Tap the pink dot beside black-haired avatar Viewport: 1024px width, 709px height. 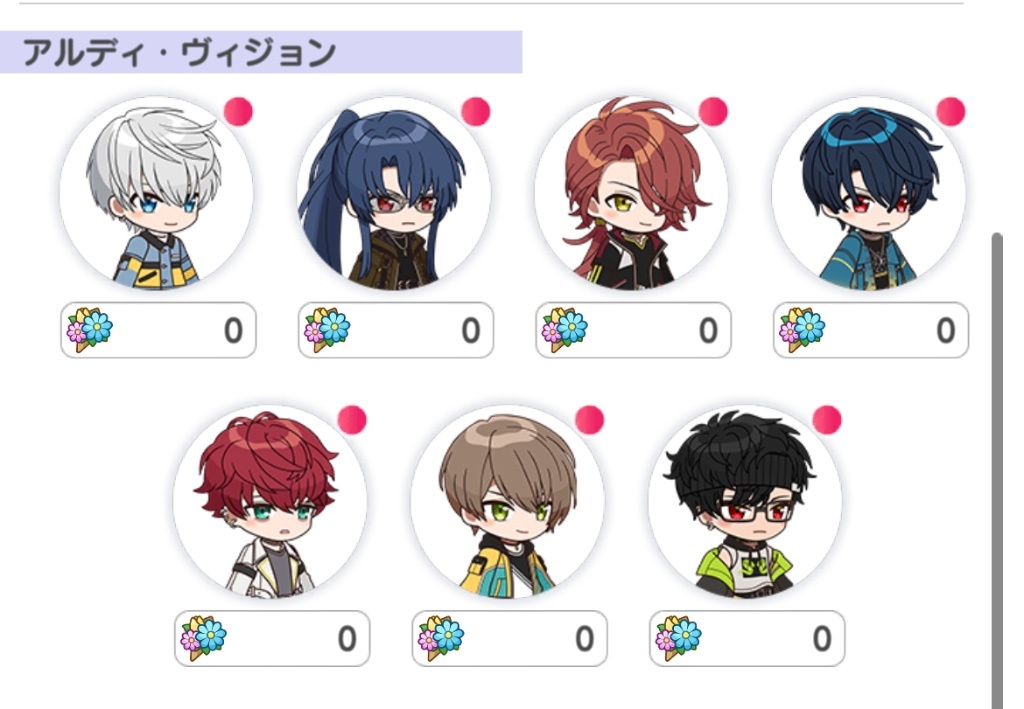tap(827, 420)
